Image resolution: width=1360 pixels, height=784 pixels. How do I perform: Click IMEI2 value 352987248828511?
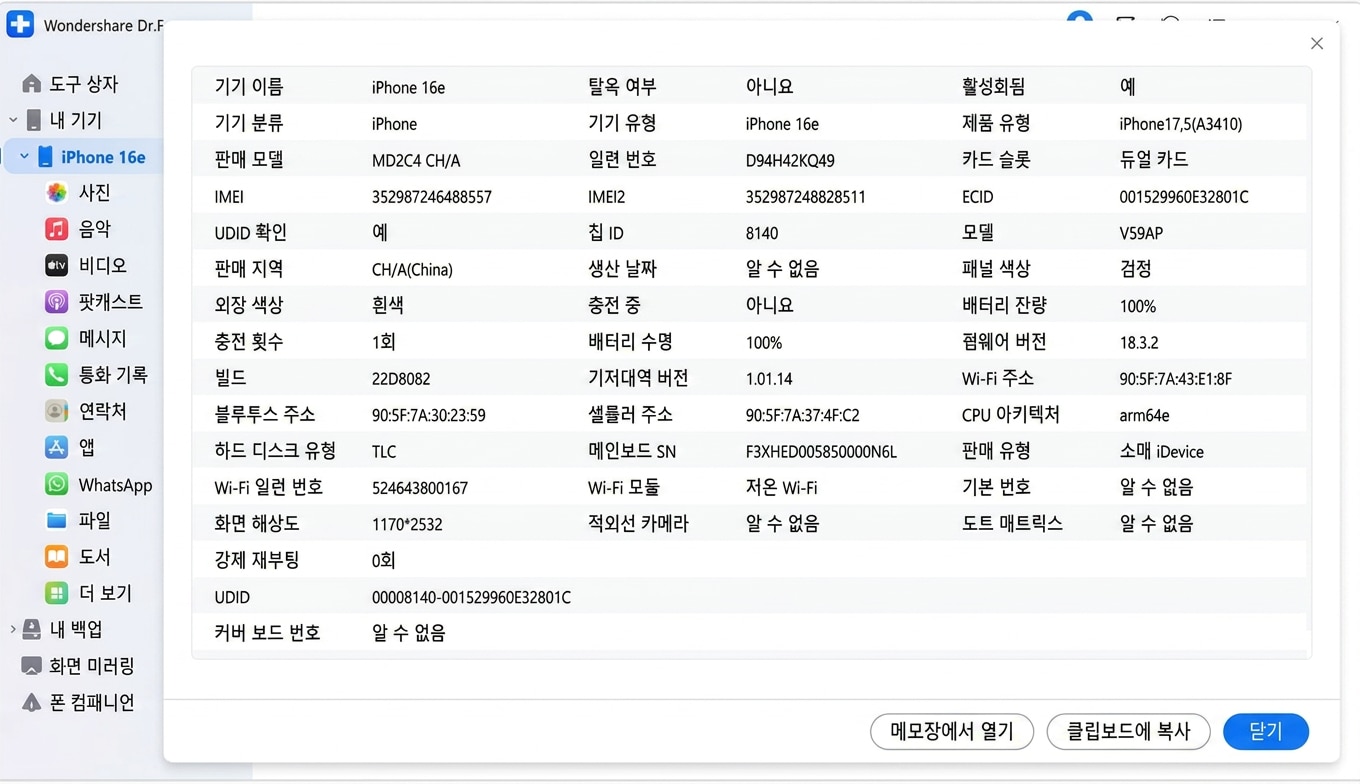coord(806,197)
